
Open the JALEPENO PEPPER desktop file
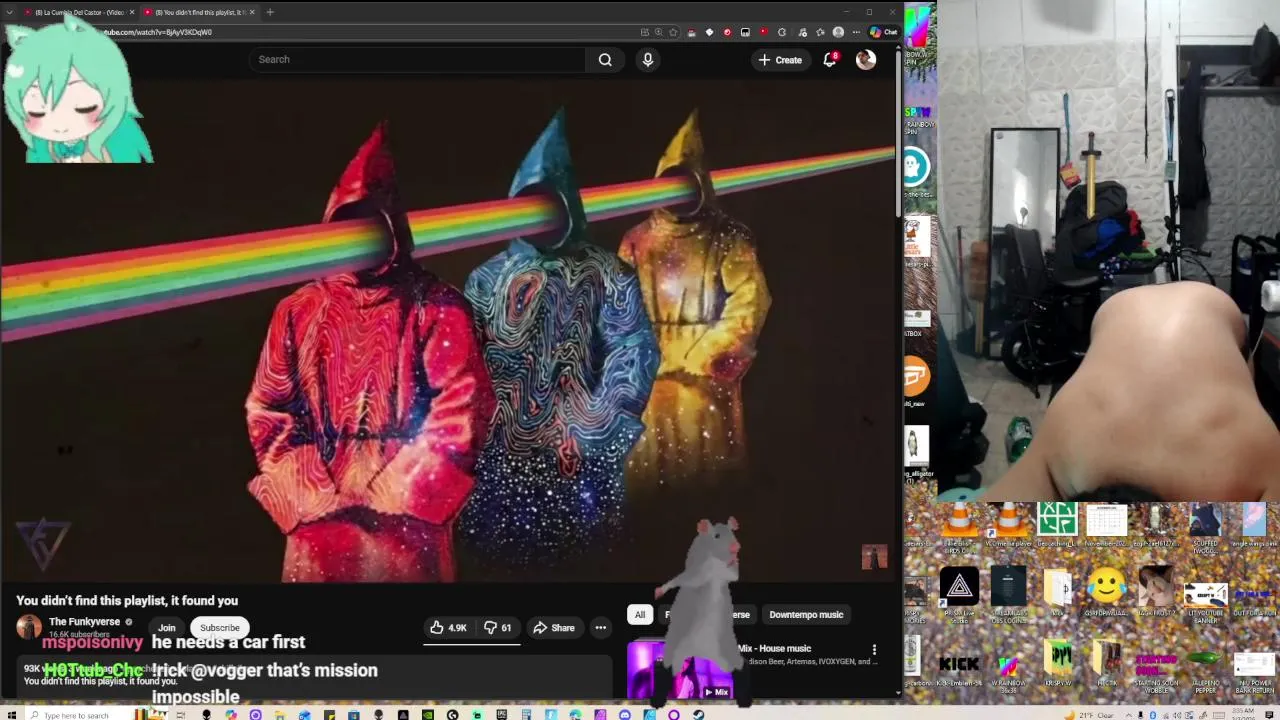pos(1205,670)
